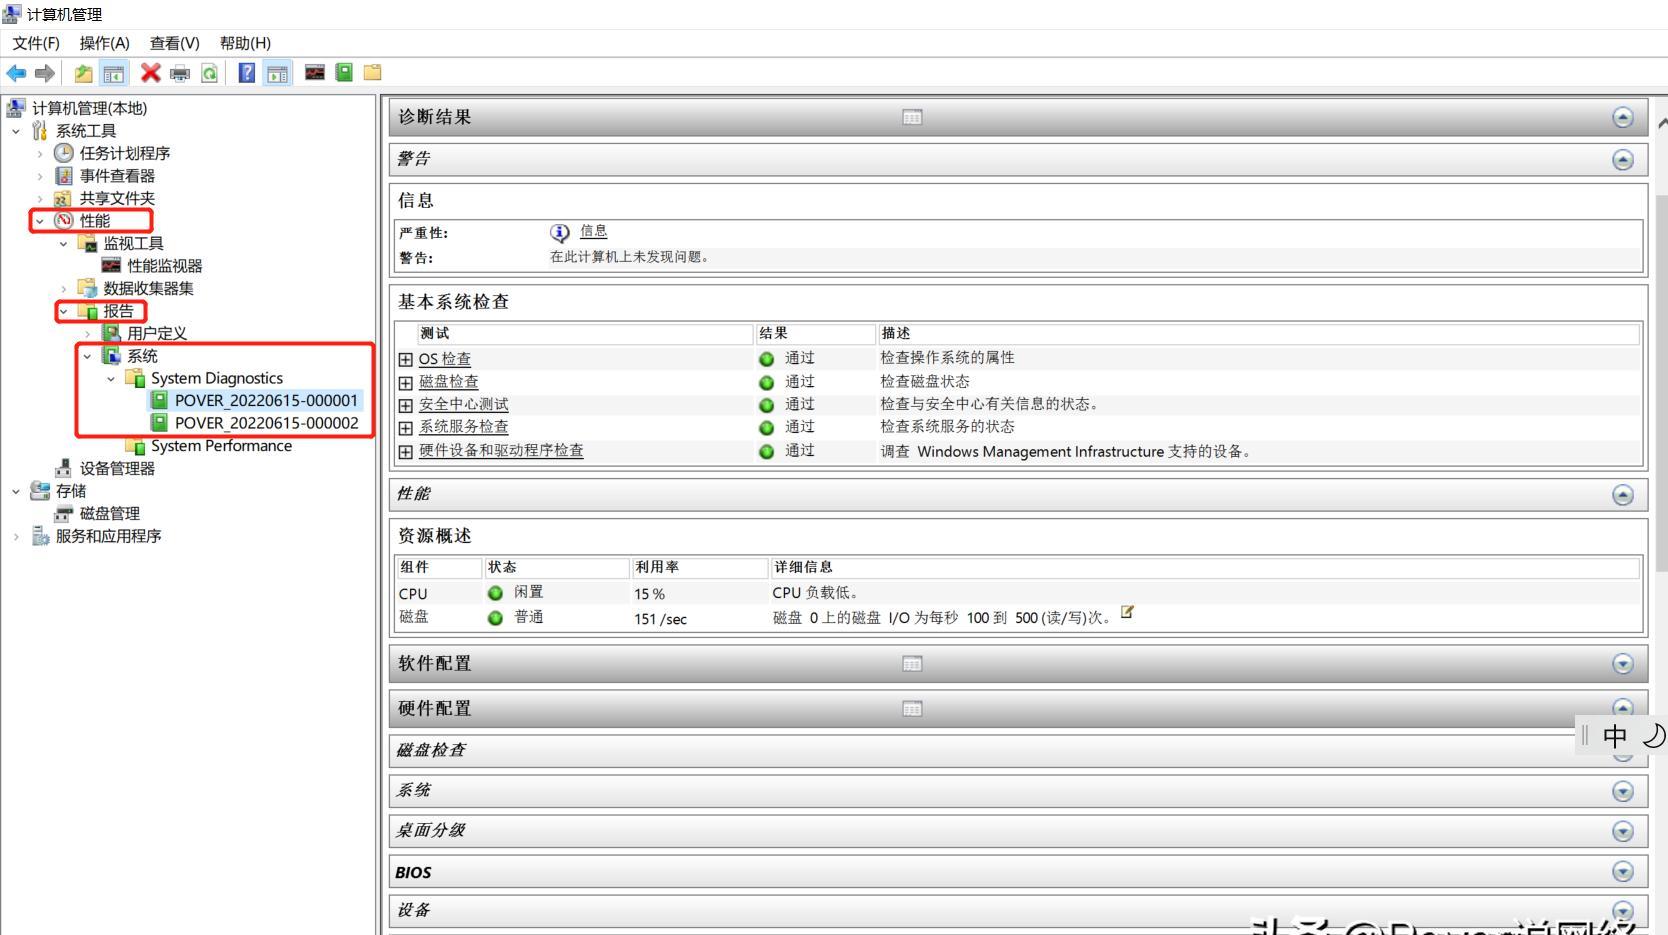Select 用户定义 under 报告
The height and width of the screenshot is (935, 1668).
[x=157, y=333]
